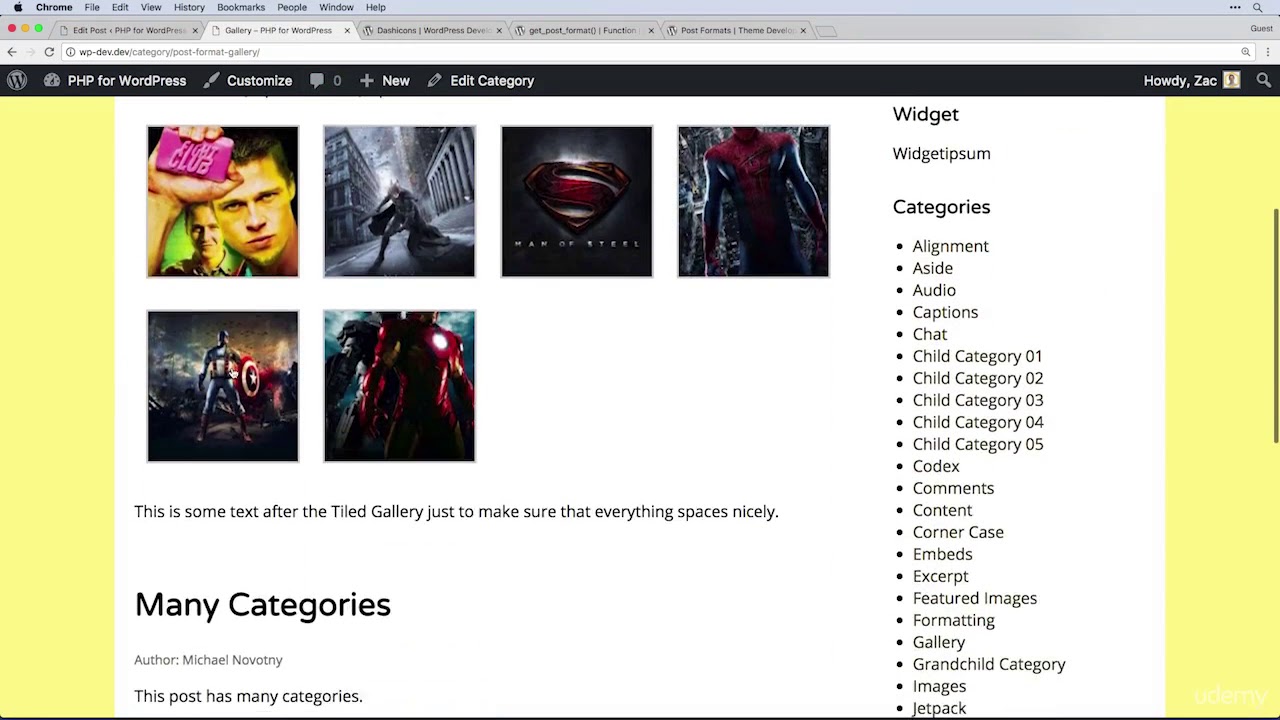Open the Codex category link
This screenshot has width=1280, height=720.
(935, 466)
